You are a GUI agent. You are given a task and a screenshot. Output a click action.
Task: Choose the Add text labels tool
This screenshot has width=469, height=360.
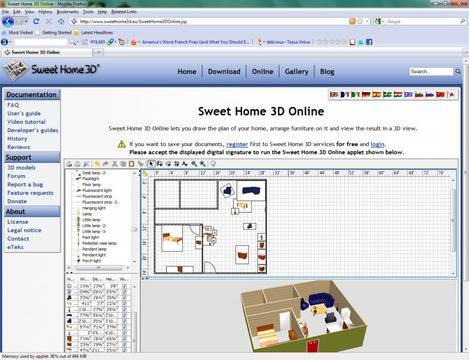pos(185,164)
